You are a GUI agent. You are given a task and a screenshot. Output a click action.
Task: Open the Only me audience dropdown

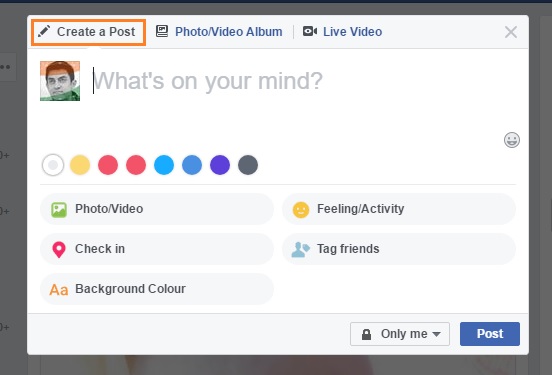400,334
